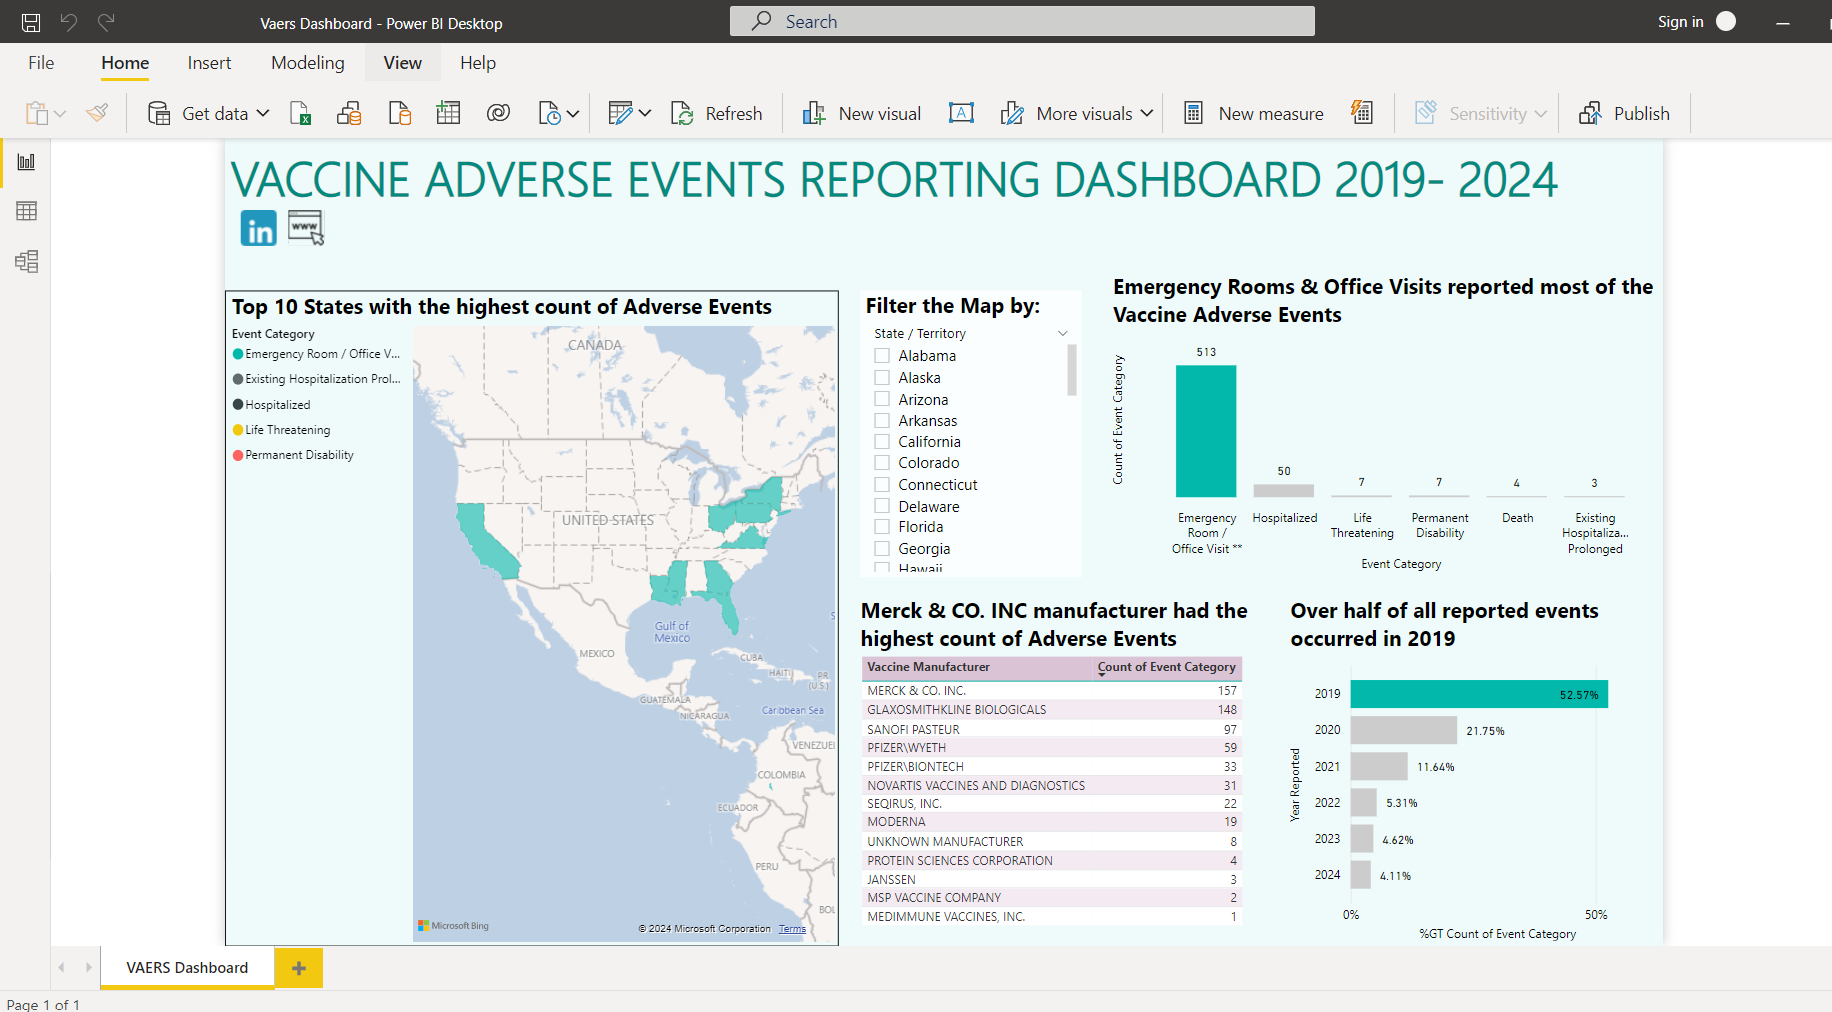The width and height of the screenshot is (1832, 1012).
Task: Switch to Model view in sidebar
Action: (x=27, y=262)
